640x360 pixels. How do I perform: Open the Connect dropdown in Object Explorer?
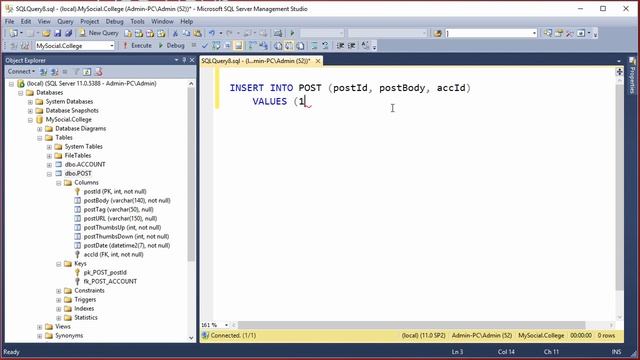(x=21, y=72)
